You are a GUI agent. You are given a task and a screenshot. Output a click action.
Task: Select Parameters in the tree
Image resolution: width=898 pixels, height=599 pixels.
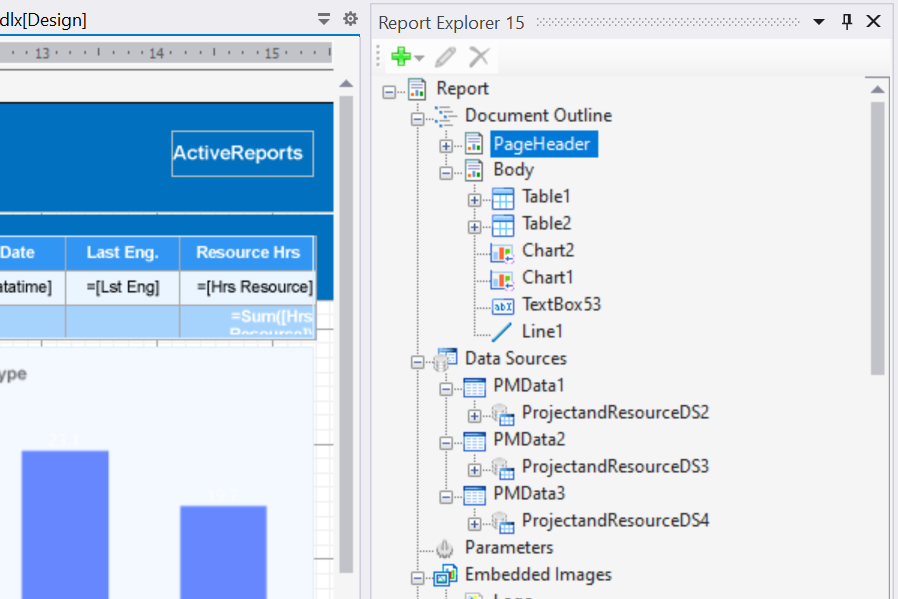click(509, 547)
